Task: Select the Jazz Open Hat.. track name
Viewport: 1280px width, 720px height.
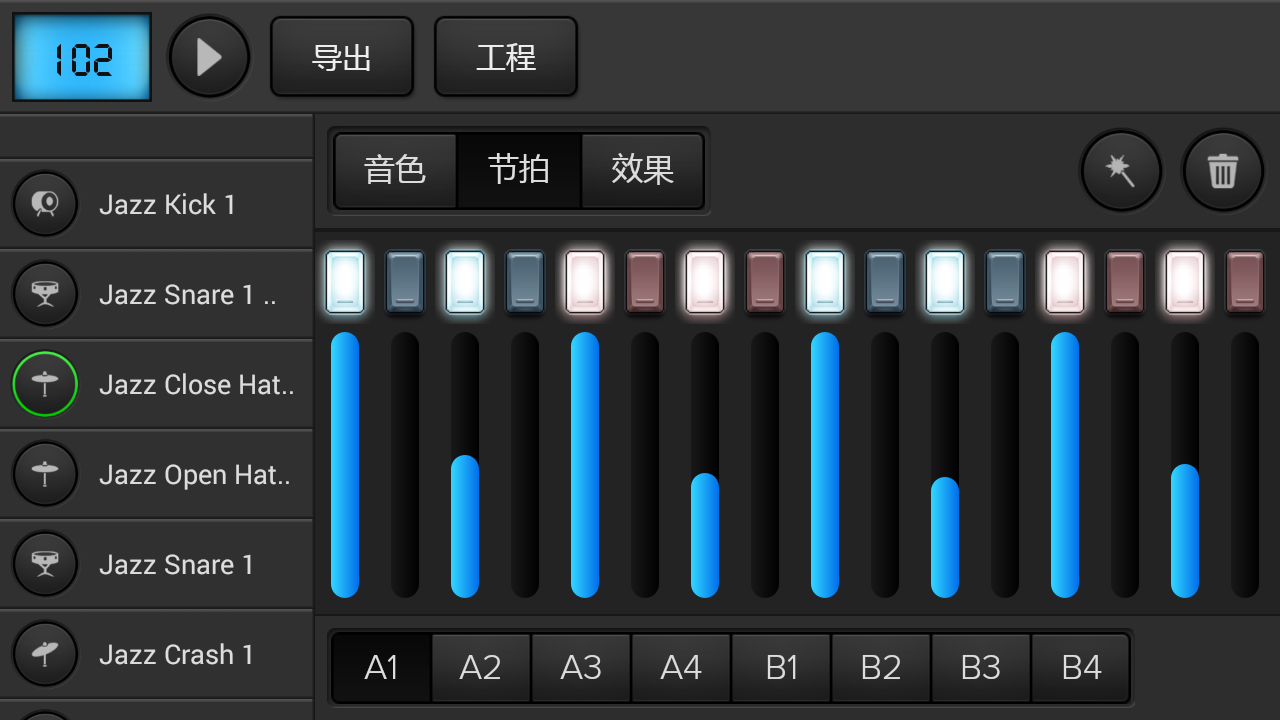Action: [x=195, y=475]
